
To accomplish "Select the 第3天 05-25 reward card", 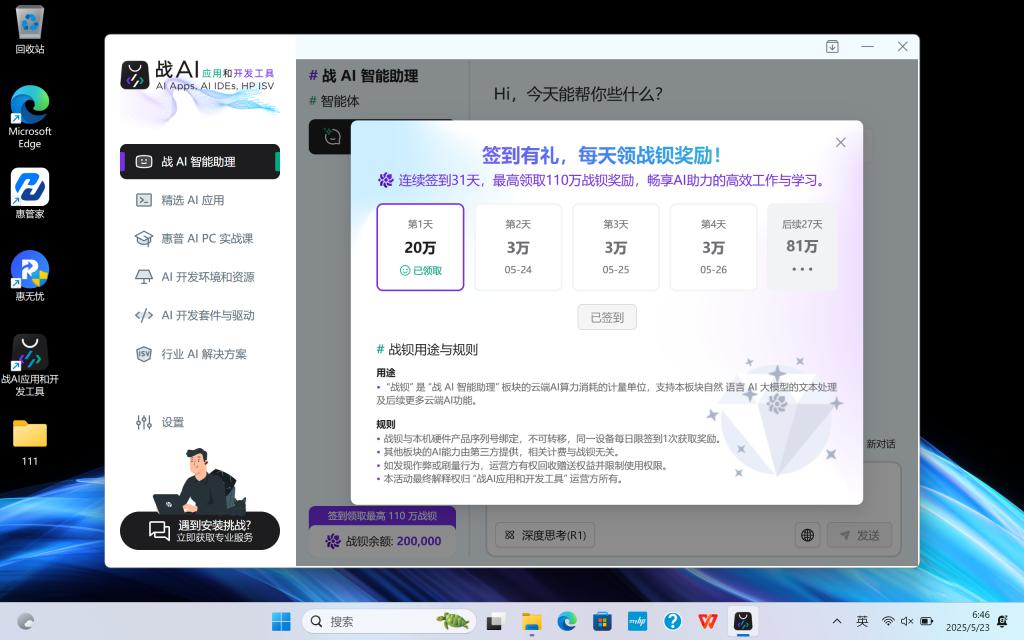I will [x=616, y=247].
